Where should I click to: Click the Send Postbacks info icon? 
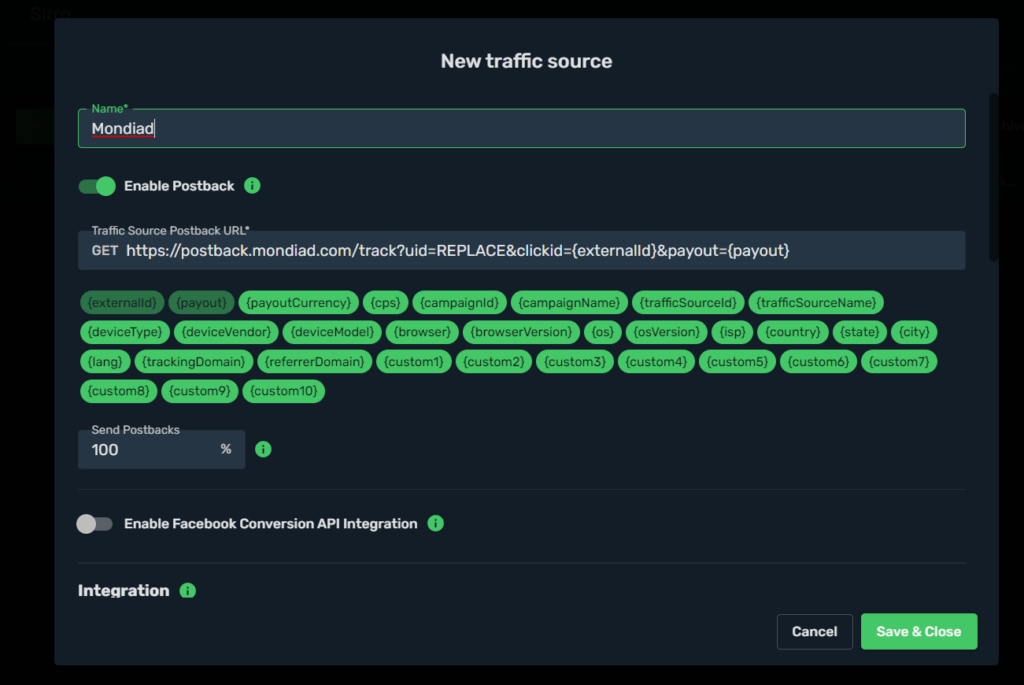coord(263,449)
